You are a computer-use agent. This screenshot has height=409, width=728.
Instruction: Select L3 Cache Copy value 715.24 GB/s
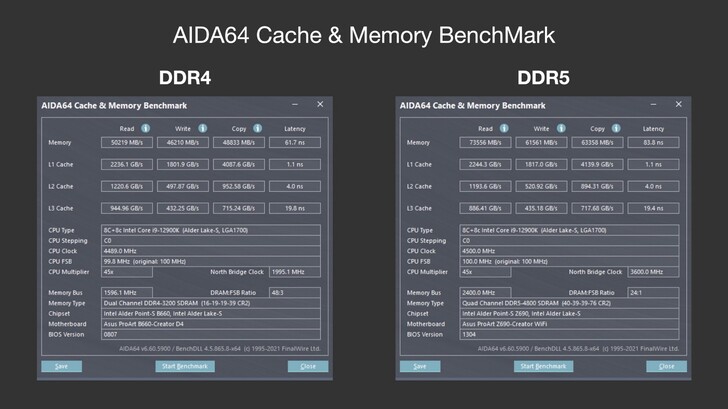239,208
